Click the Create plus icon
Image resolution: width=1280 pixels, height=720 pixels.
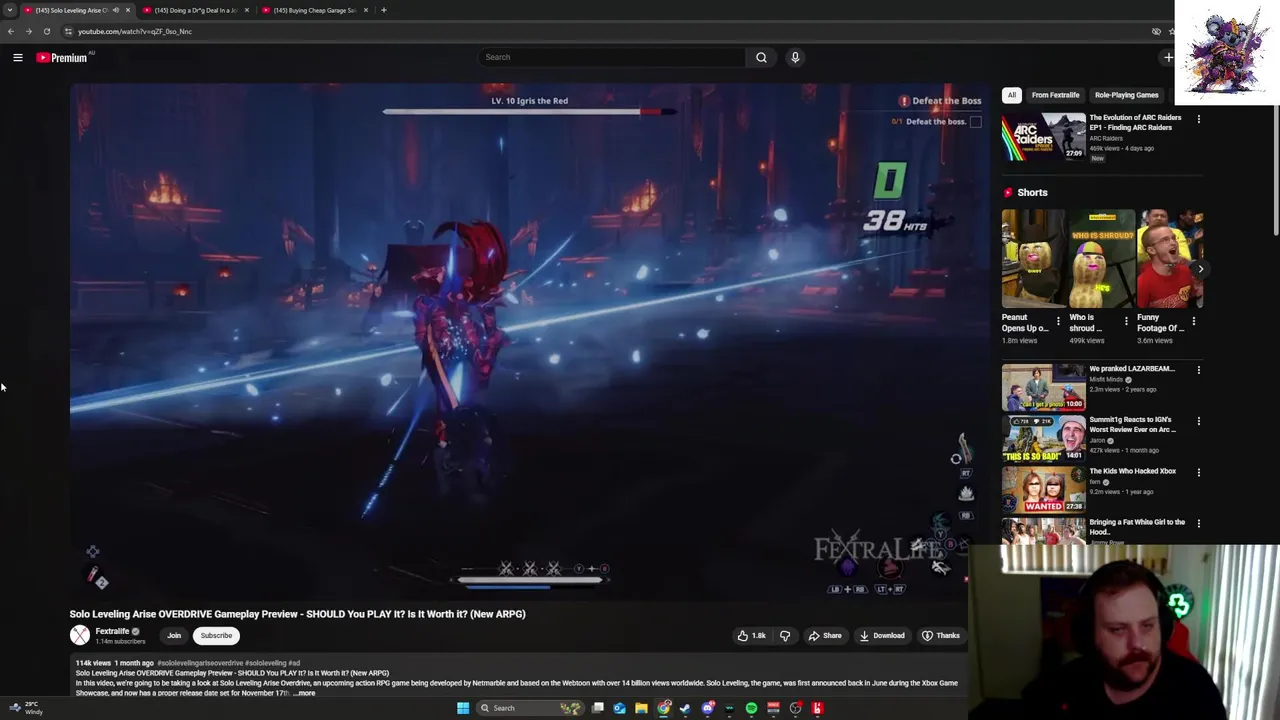click(x=1168, y=57)
